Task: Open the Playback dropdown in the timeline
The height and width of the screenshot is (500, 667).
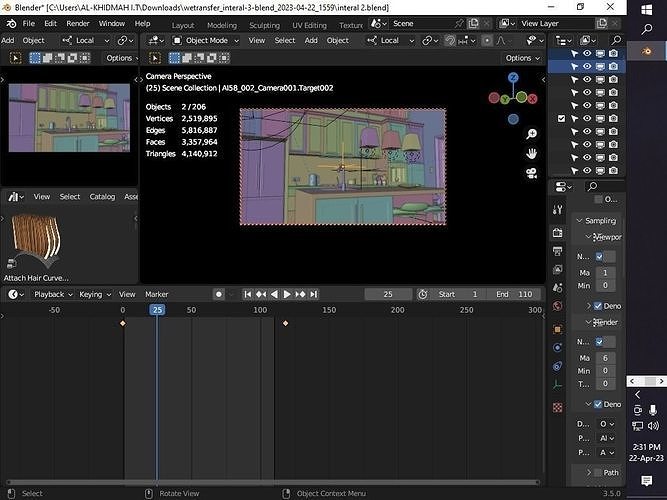Action: (x=49, y=294)
